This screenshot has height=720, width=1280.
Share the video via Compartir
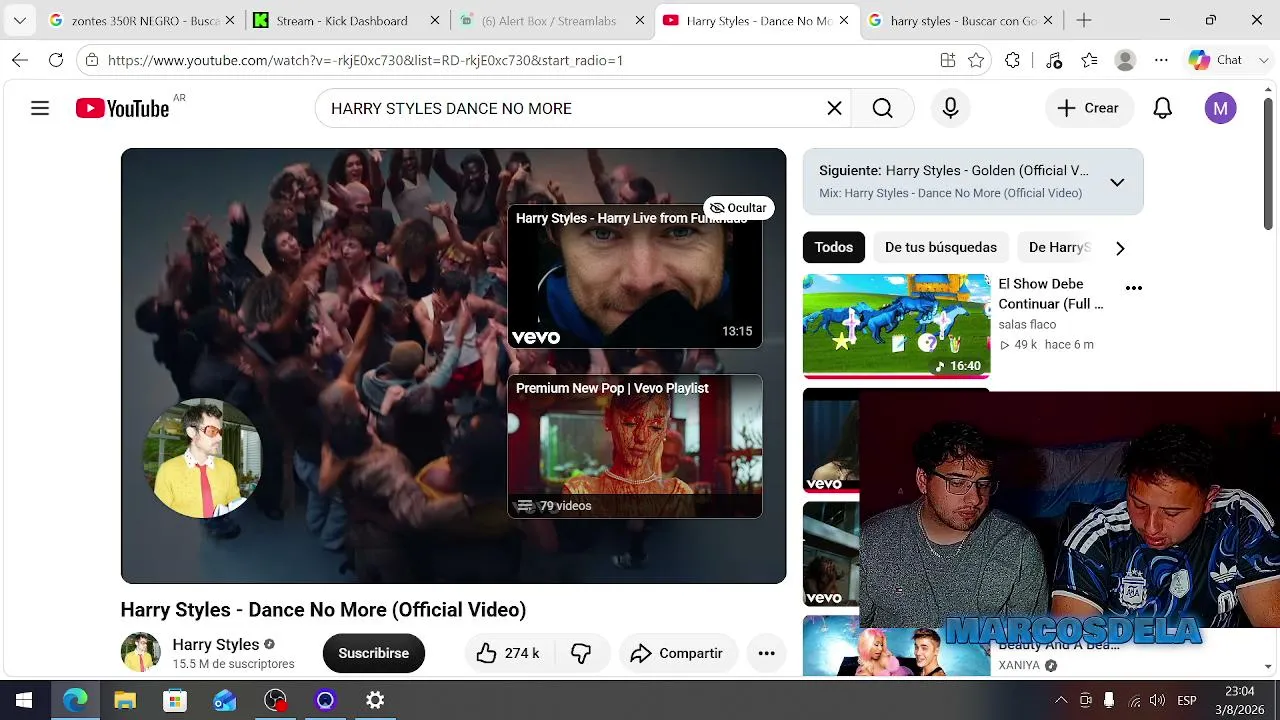click(677, 653)
